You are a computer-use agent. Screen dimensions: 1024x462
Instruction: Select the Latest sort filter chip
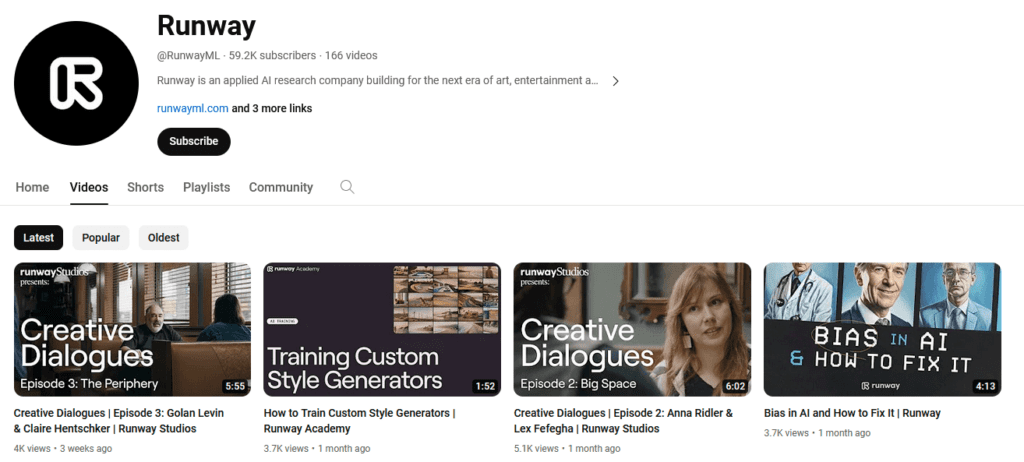39,238
